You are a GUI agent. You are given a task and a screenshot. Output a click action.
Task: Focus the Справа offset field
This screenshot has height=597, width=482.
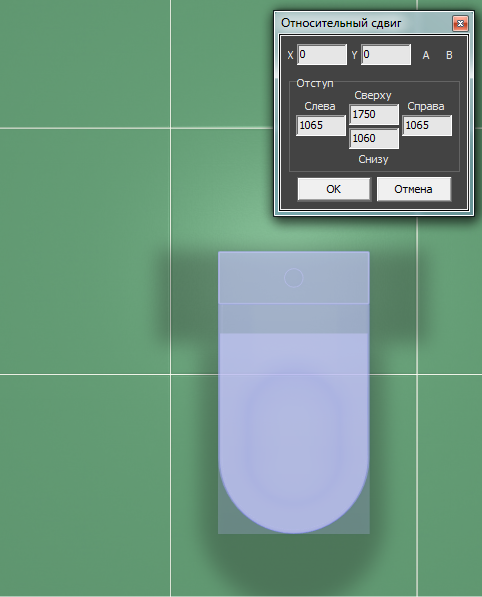(427, 125)
